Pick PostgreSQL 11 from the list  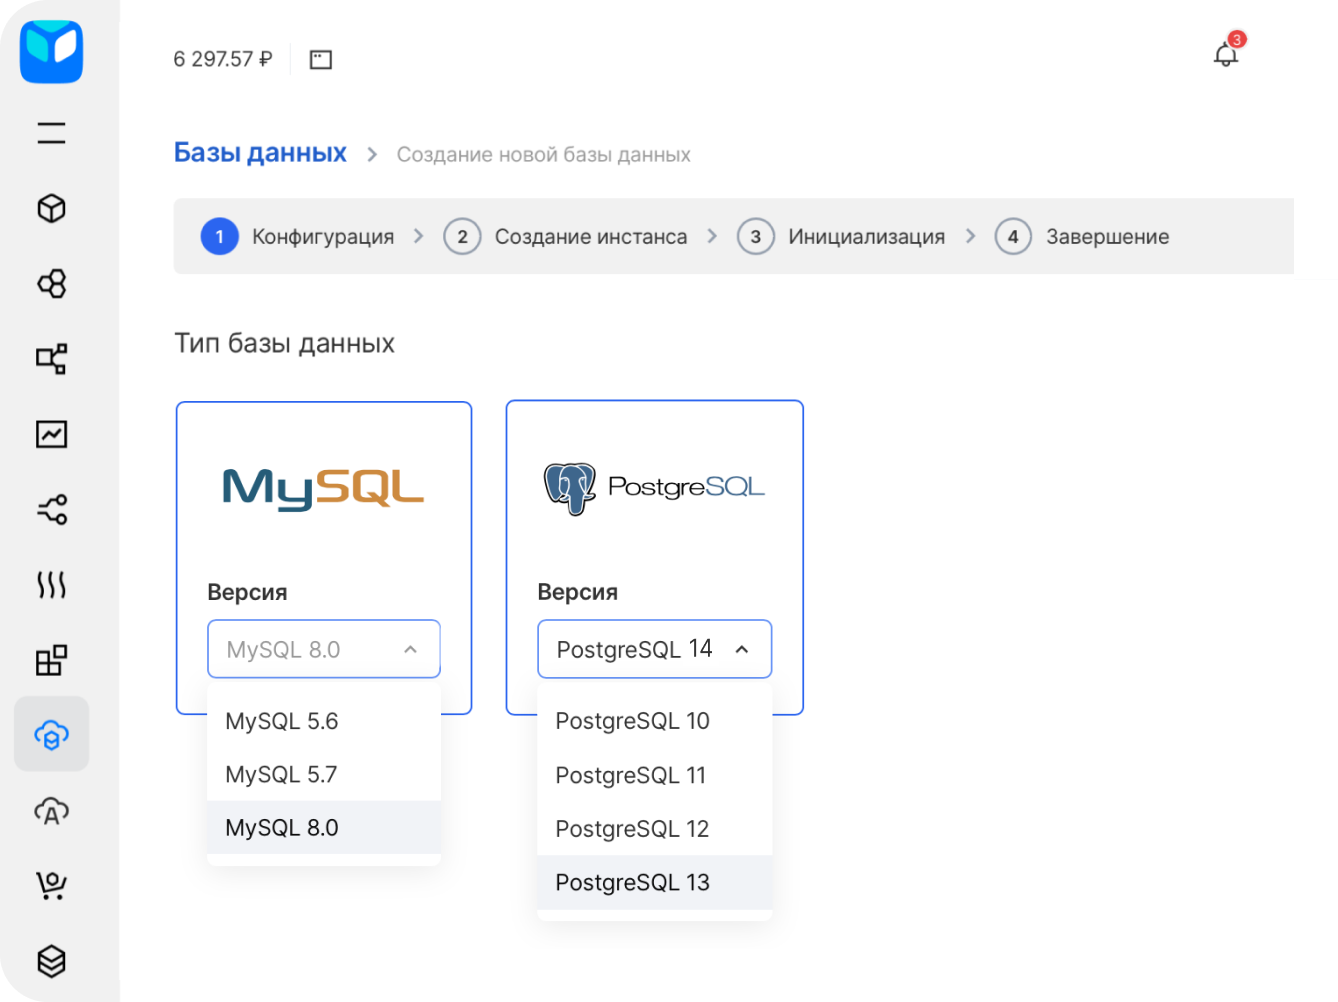pos(631,775)
